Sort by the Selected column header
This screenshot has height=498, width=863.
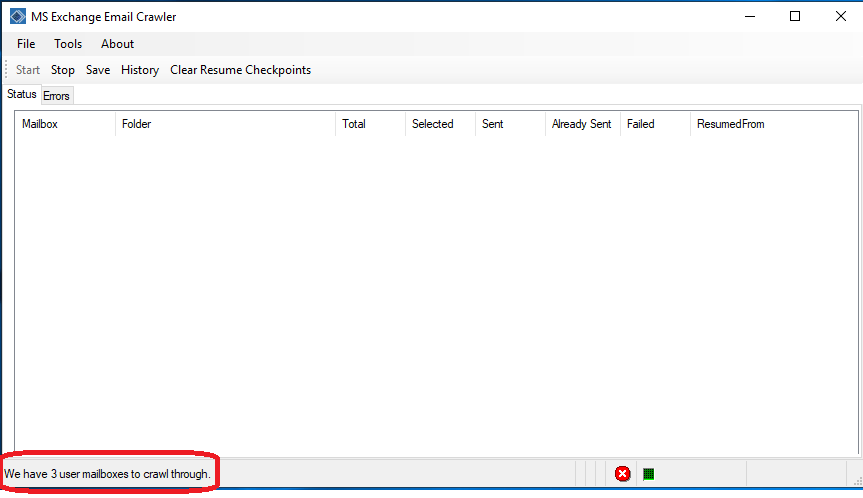(439, 124)
